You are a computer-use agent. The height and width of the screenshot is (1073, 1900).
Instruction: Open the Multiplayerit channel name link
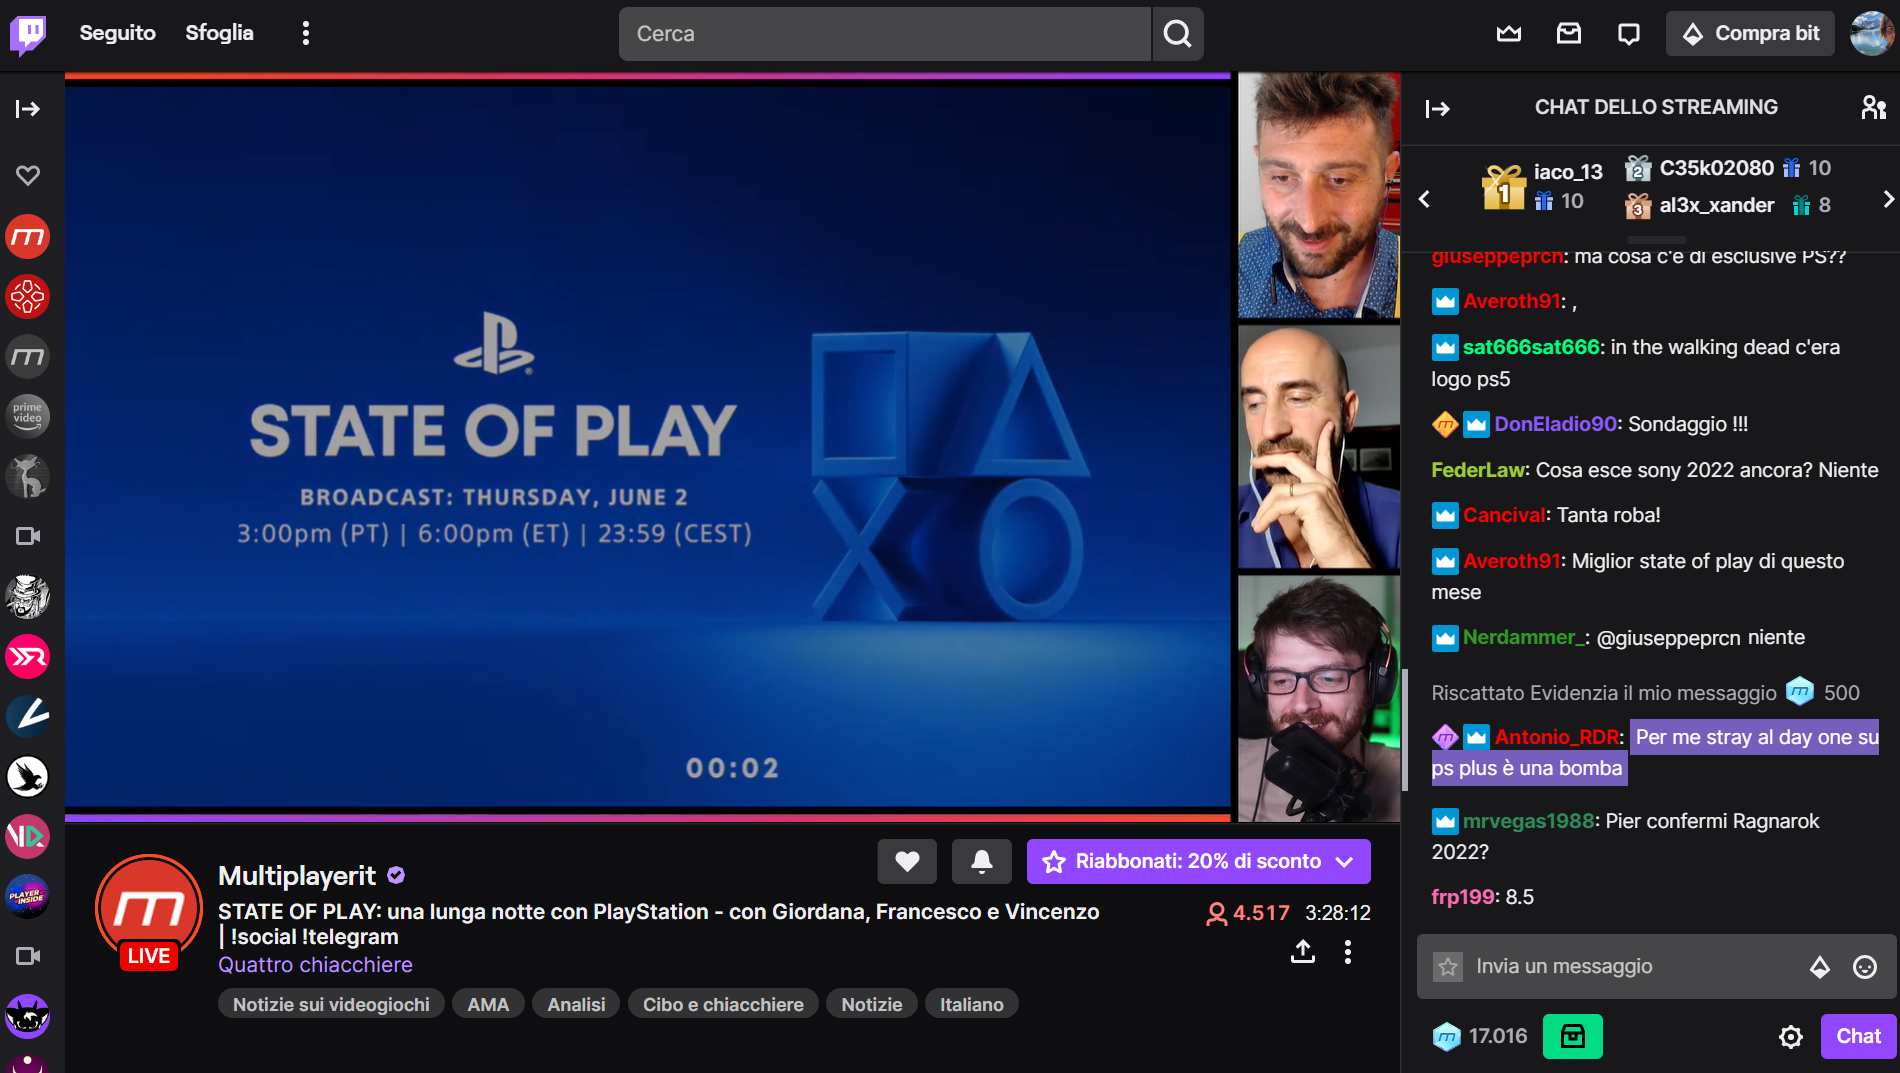297,876
